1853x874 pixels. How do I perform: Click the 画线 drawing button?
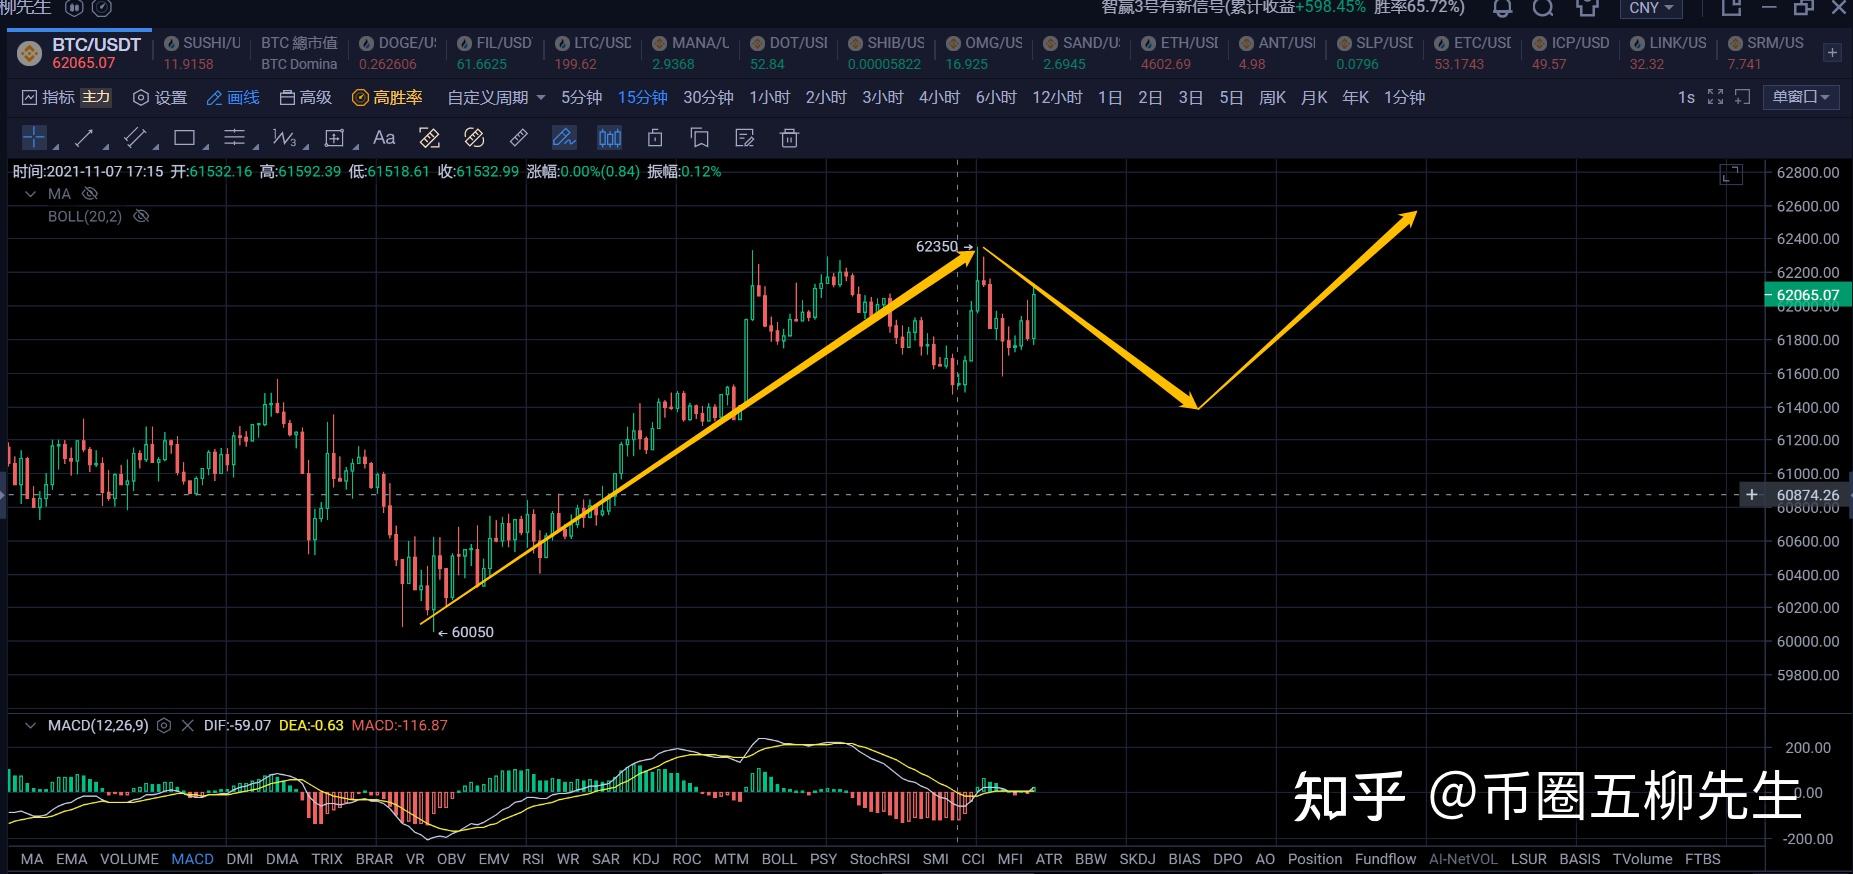pos(232,97)
